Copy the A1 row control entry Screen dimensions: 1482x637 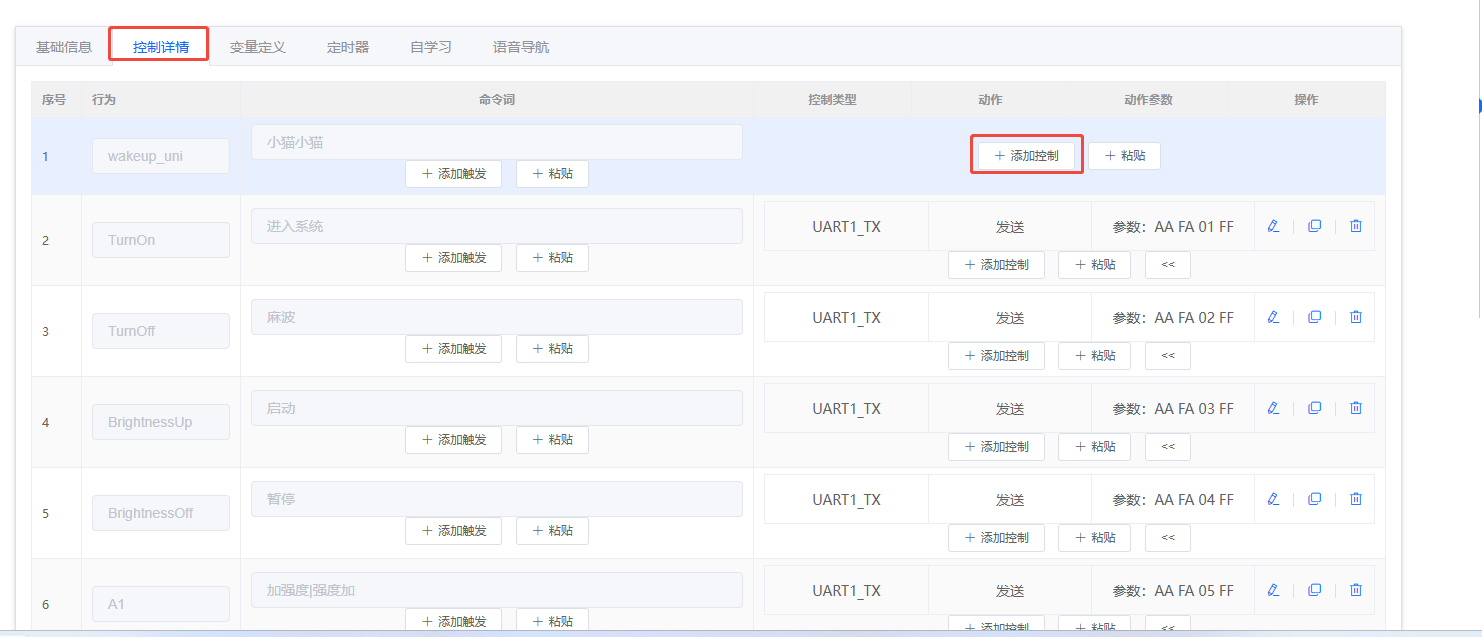pos(1314,590)
